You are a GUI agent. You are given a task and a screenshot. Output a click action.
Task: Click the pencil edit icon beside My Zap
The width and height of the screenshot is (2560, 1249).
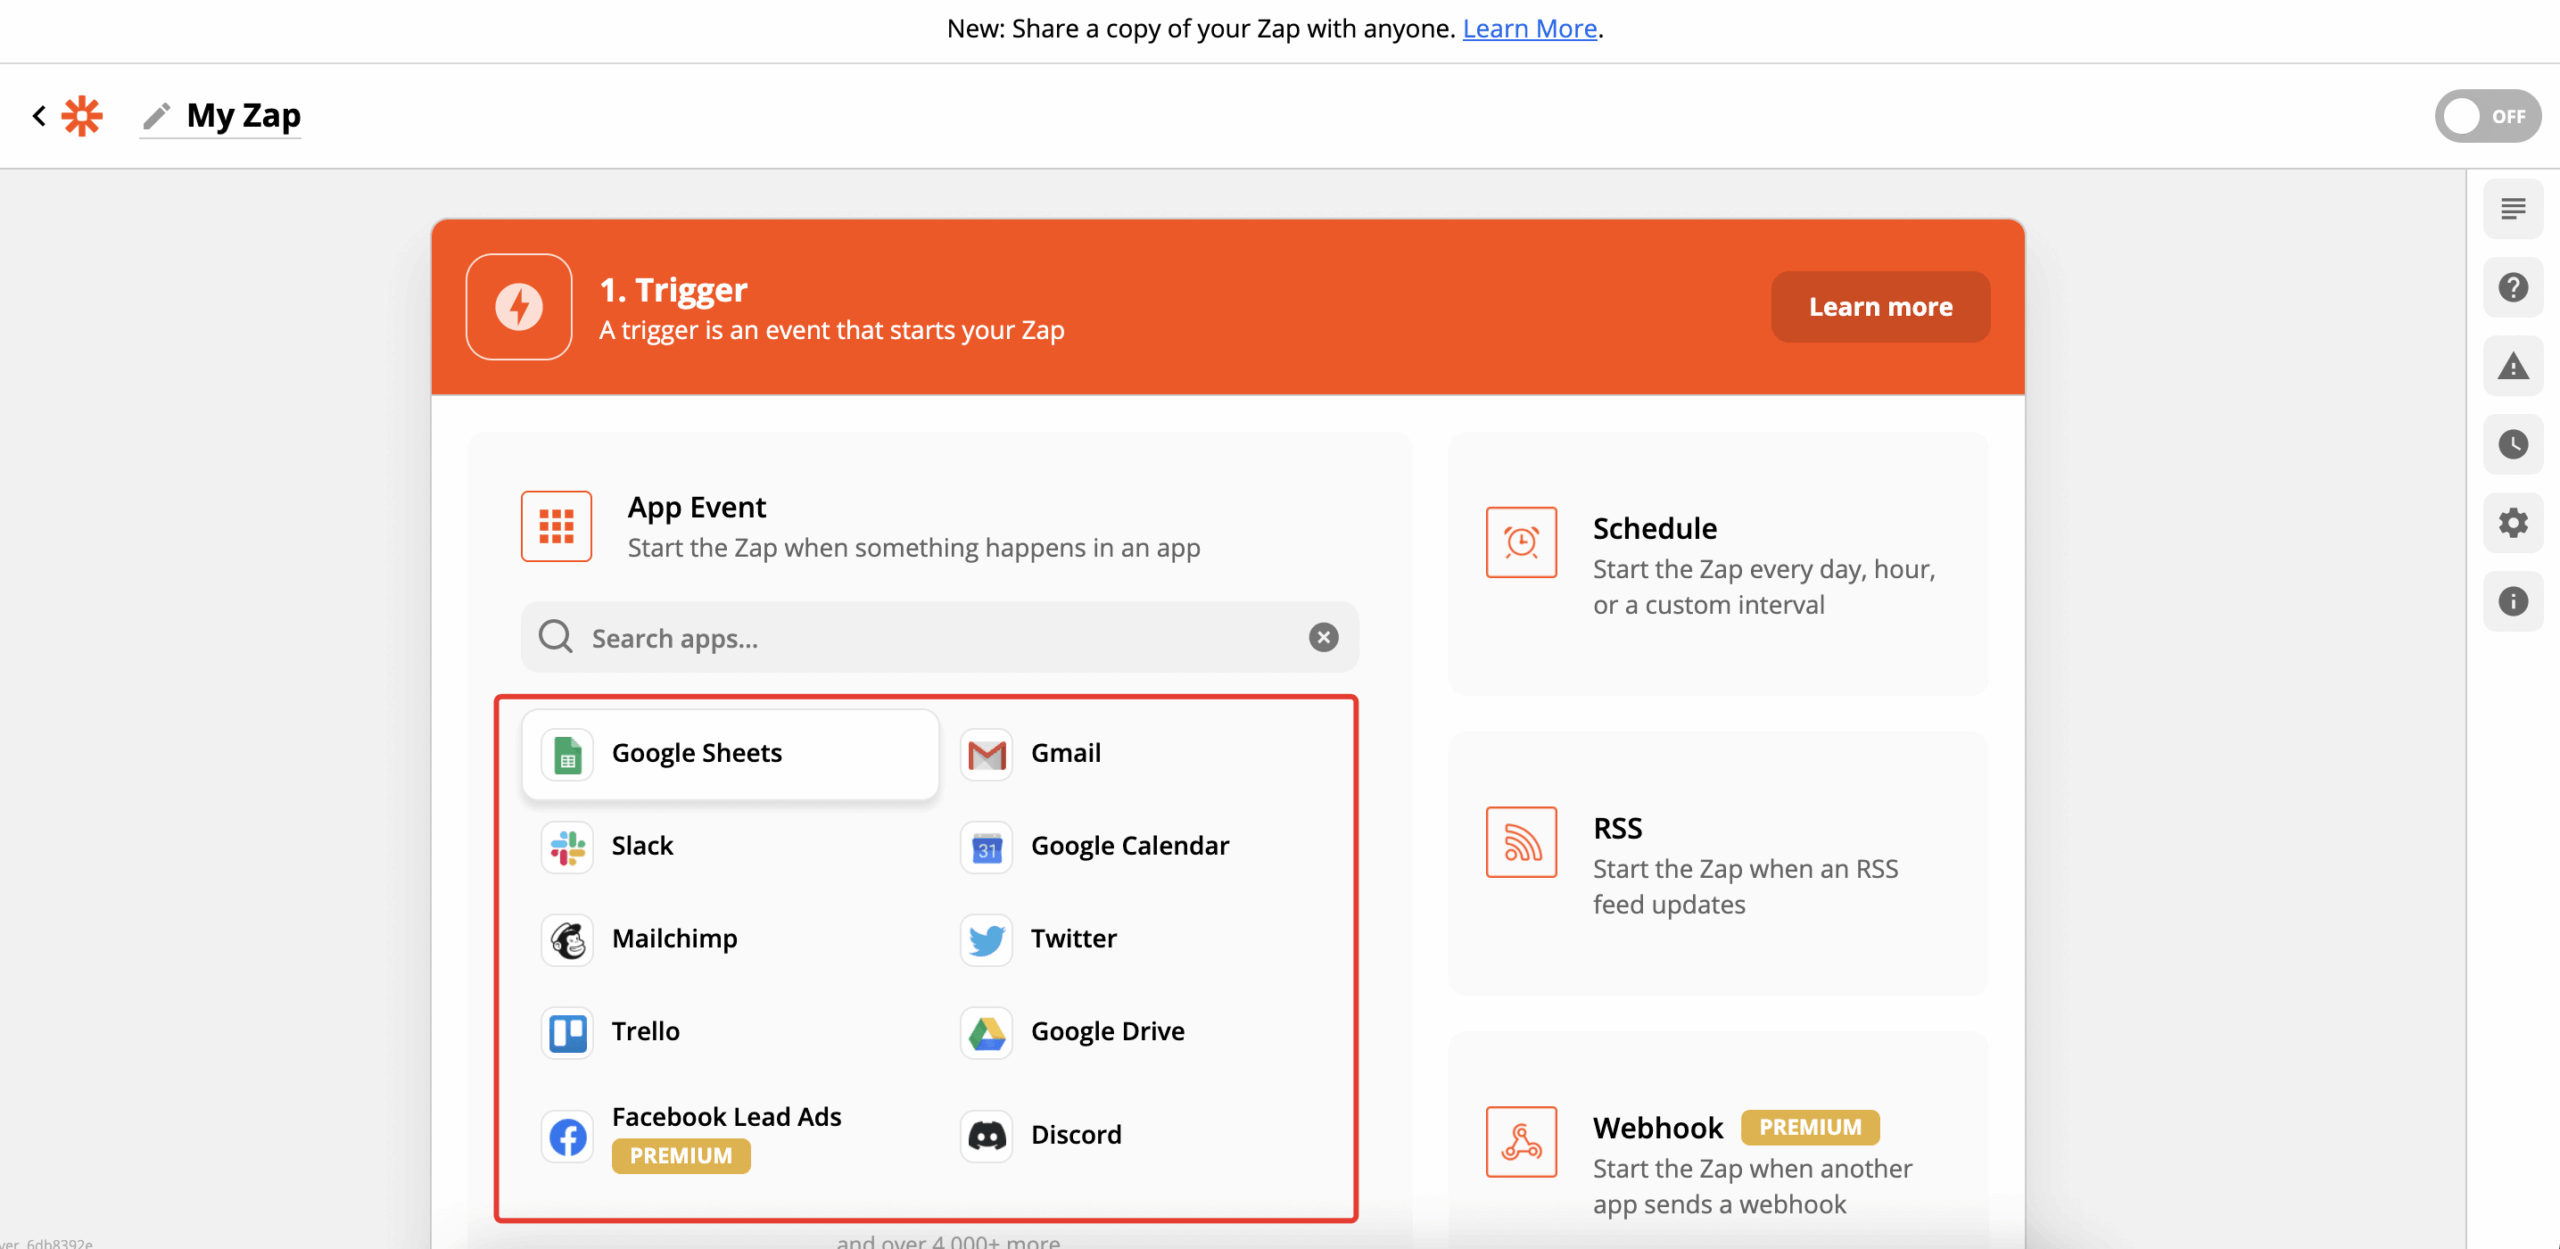(x=156, y=116)
